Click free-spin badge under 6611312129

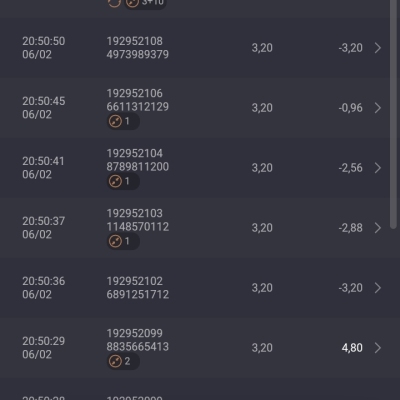pos(123,121)
